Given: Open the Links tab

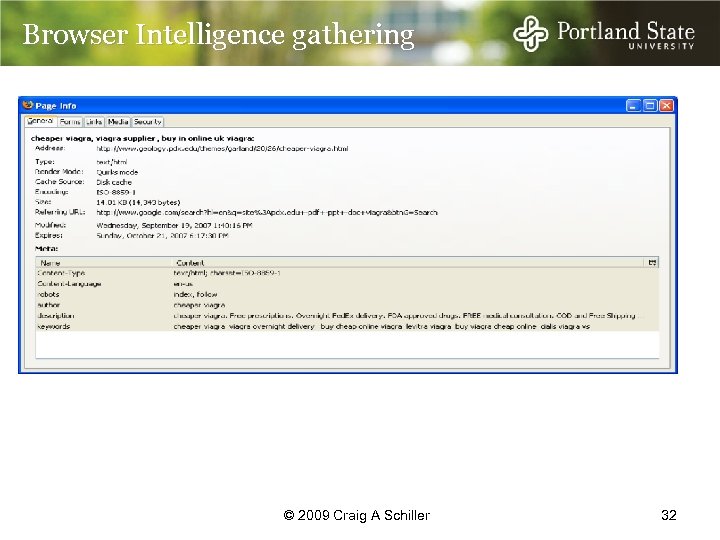Looking at the screenshot, I should tap(94, 122).
